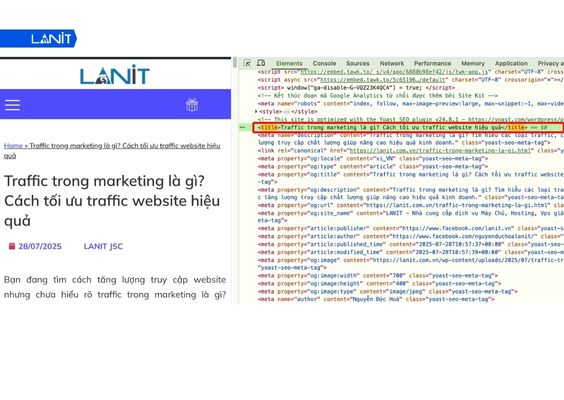Image resolution: width=564 pixels, height=400 pixels.
Task: Click the gift box icon in the purple bar
Action: point(192,105)
